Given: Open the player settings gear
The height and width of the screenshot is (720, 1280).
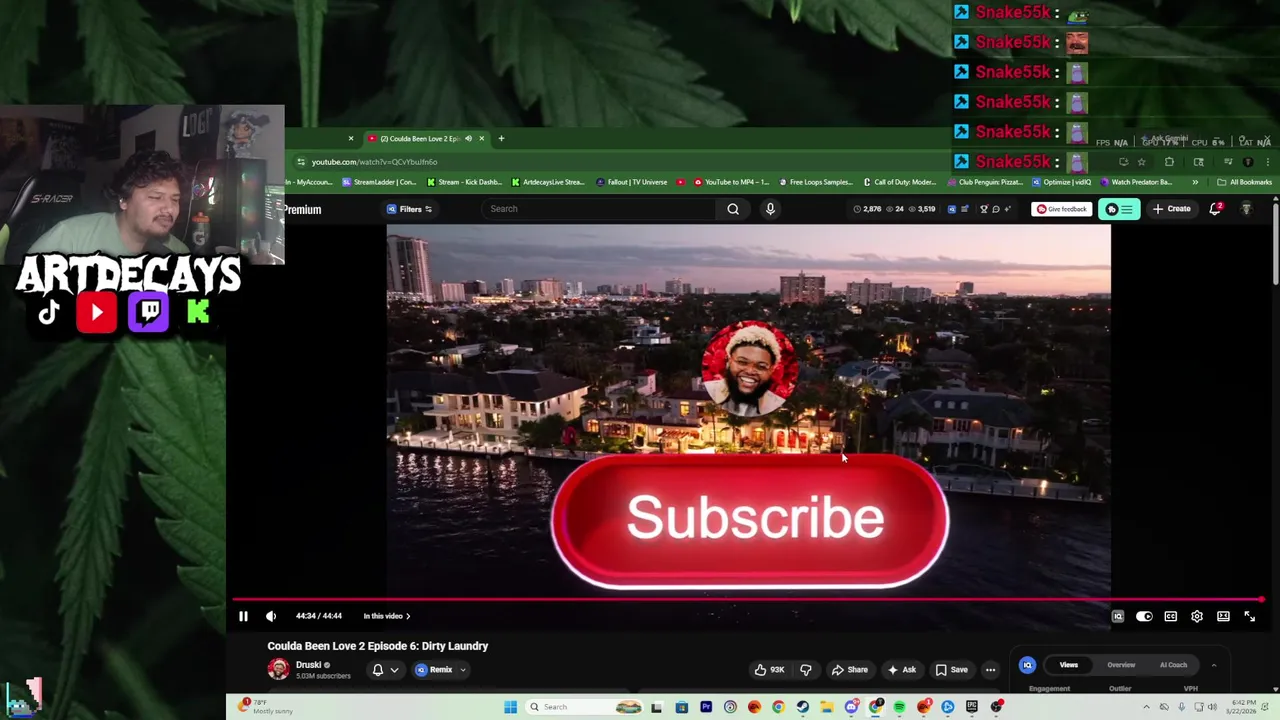Looking at the screenshot, I should pos(1197,616).
